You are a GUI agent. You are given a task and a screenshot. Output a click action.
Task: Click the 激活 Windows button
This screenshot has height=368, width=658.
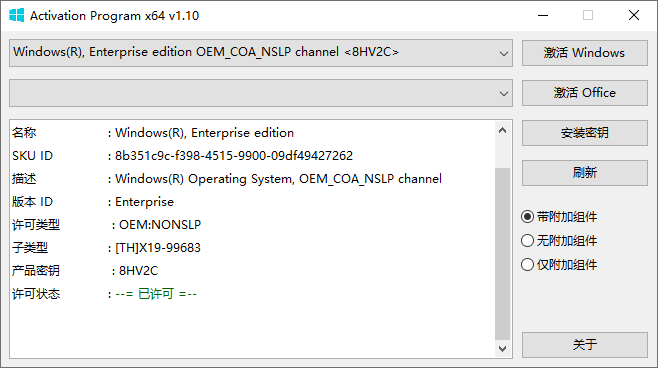point(585,53)
